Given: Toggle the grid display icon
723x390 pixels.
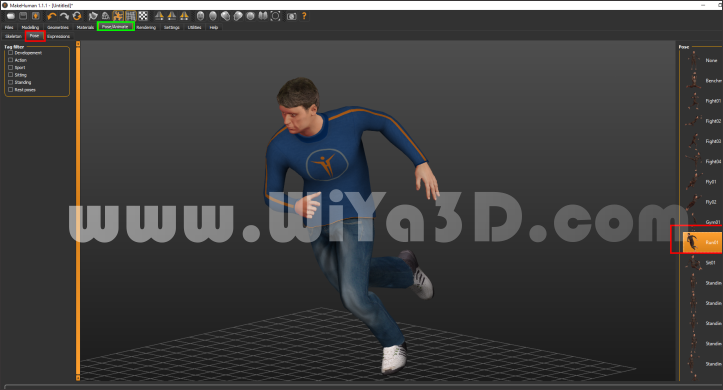Looking at the screenshot, I should 130,16.
